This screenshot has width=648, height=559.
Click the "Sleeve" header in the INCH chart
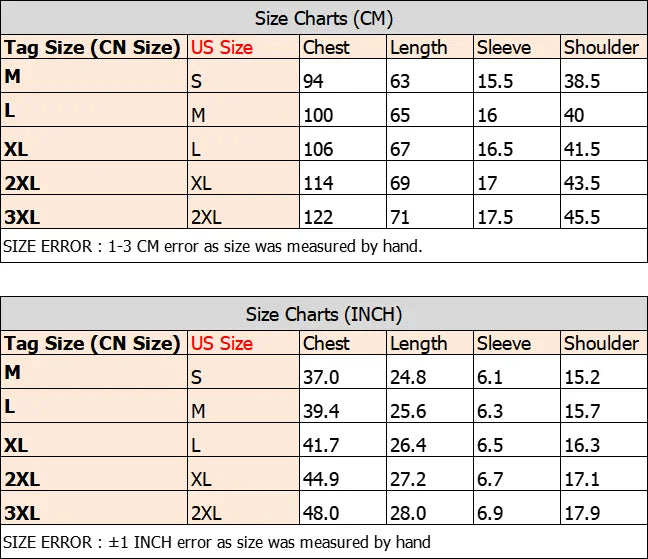504,343
